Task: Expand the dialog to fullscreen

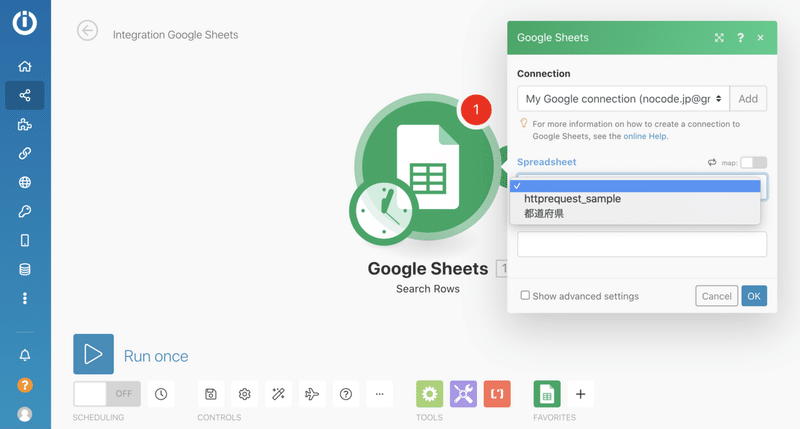Action: pyautogui.click(x=719, y=38)
